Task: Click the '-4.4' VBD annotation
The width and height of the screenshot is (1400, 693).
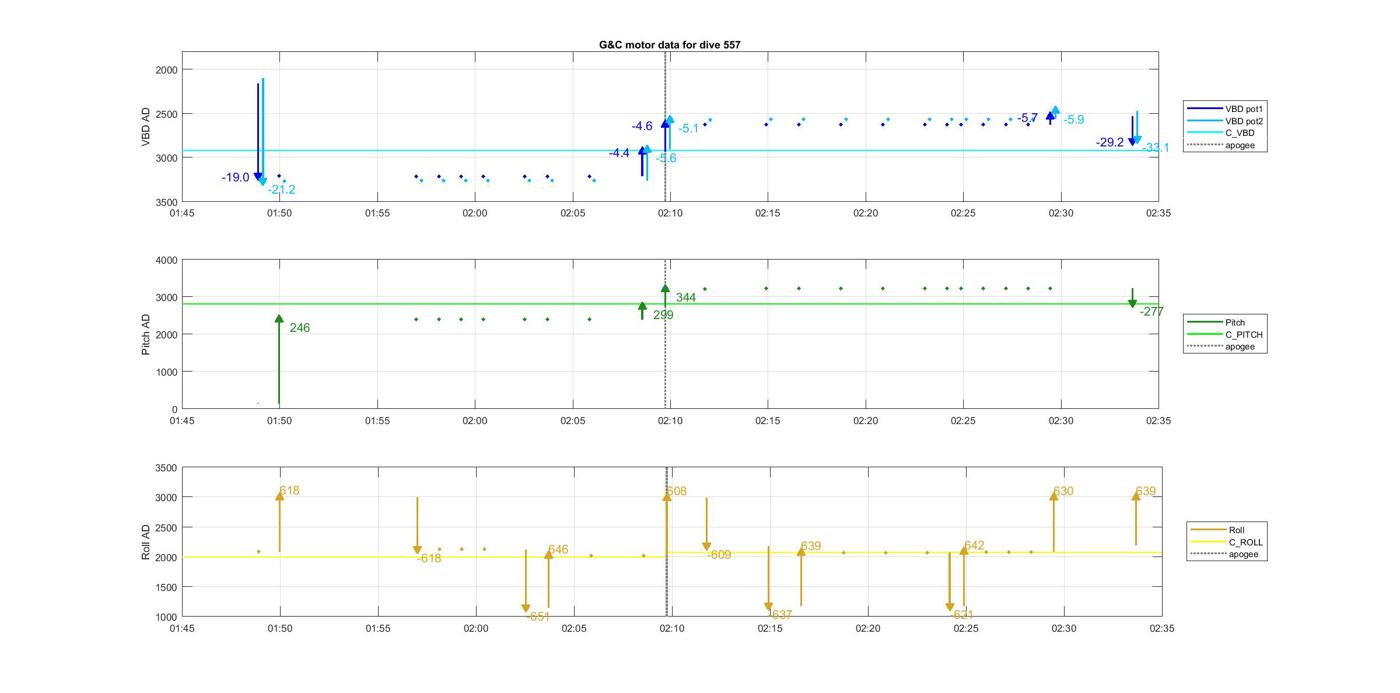Action: [619, 152]
